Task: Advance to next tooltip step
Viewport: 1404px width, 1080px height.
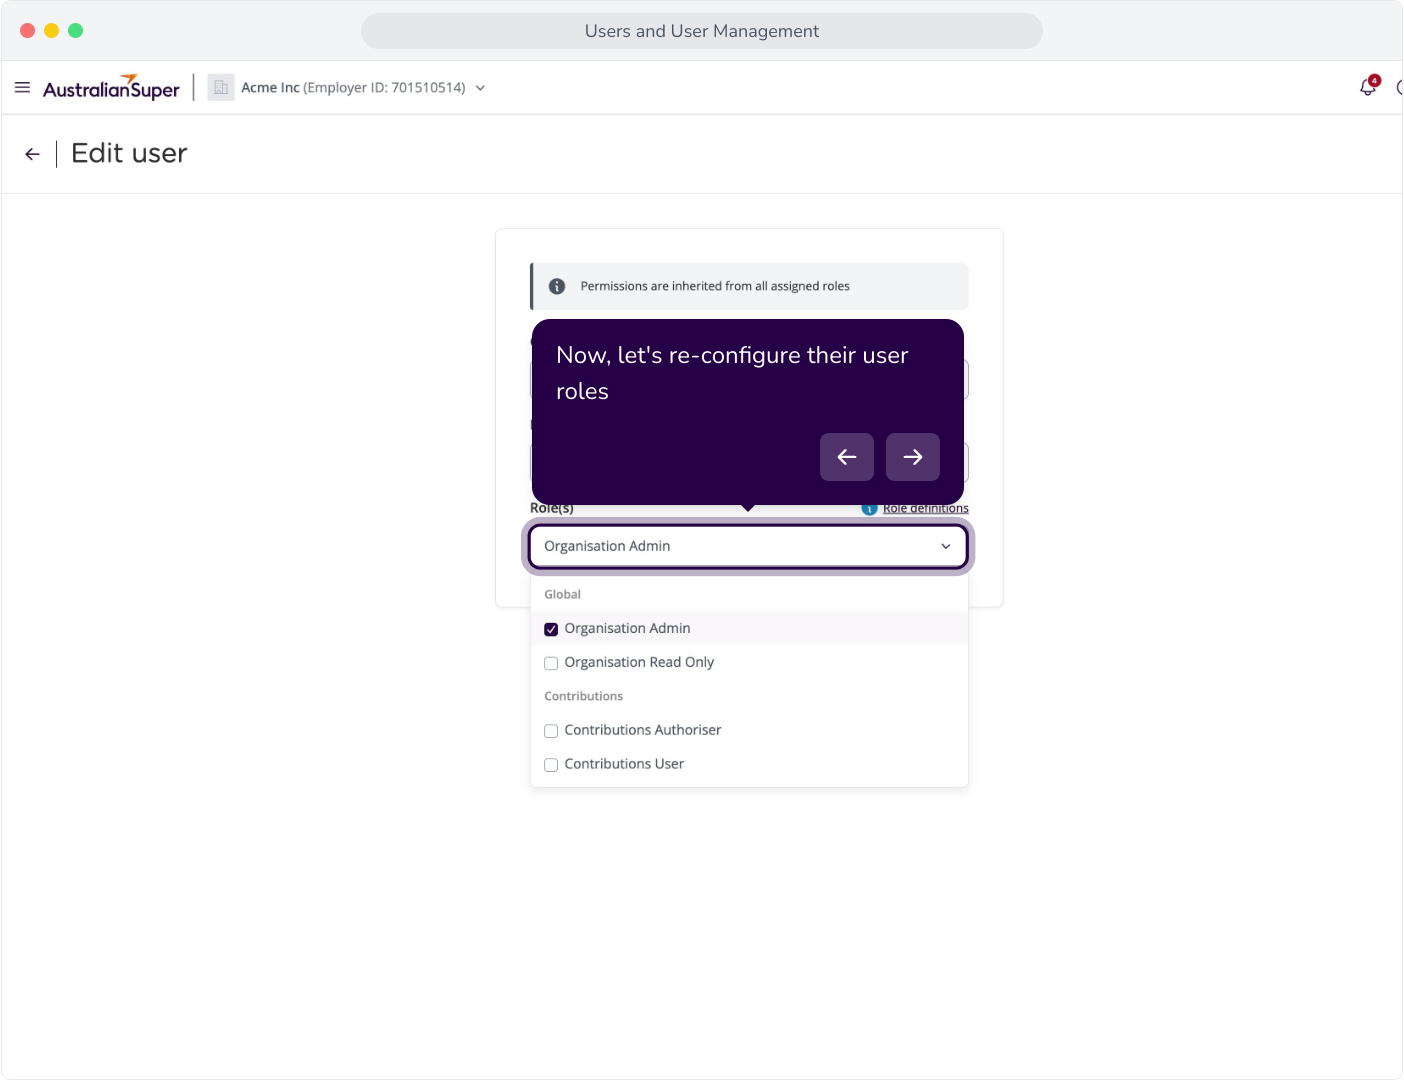Action: click(913, 457)
